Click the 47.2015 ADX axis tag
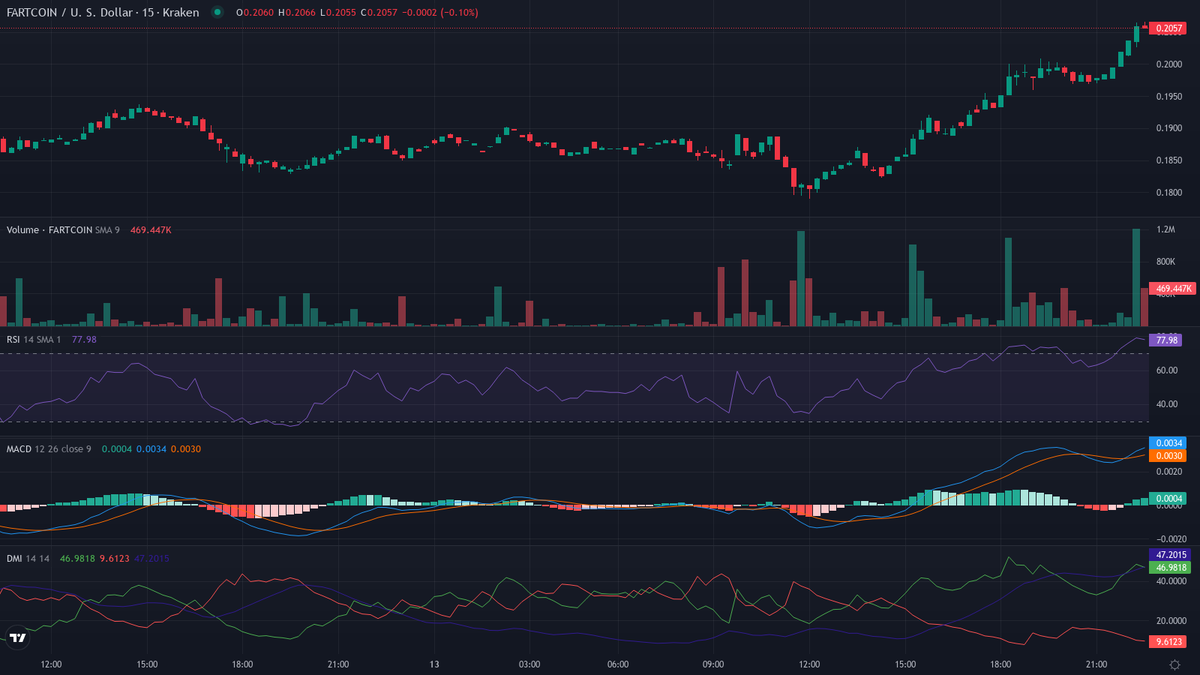This screenshot has height=675, width=1200. pyautogui.click(x=1171, y=553)
